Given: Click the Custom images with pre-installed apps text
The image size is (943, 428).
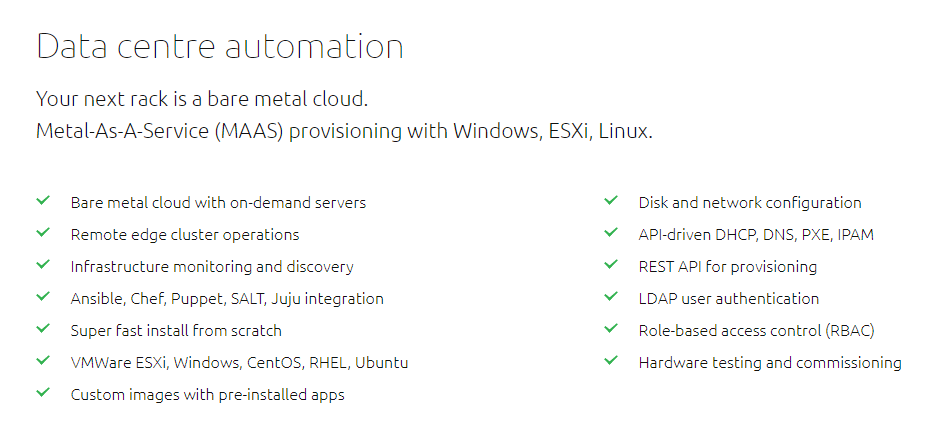Looking at the screenshot, I should pos(207,395).
